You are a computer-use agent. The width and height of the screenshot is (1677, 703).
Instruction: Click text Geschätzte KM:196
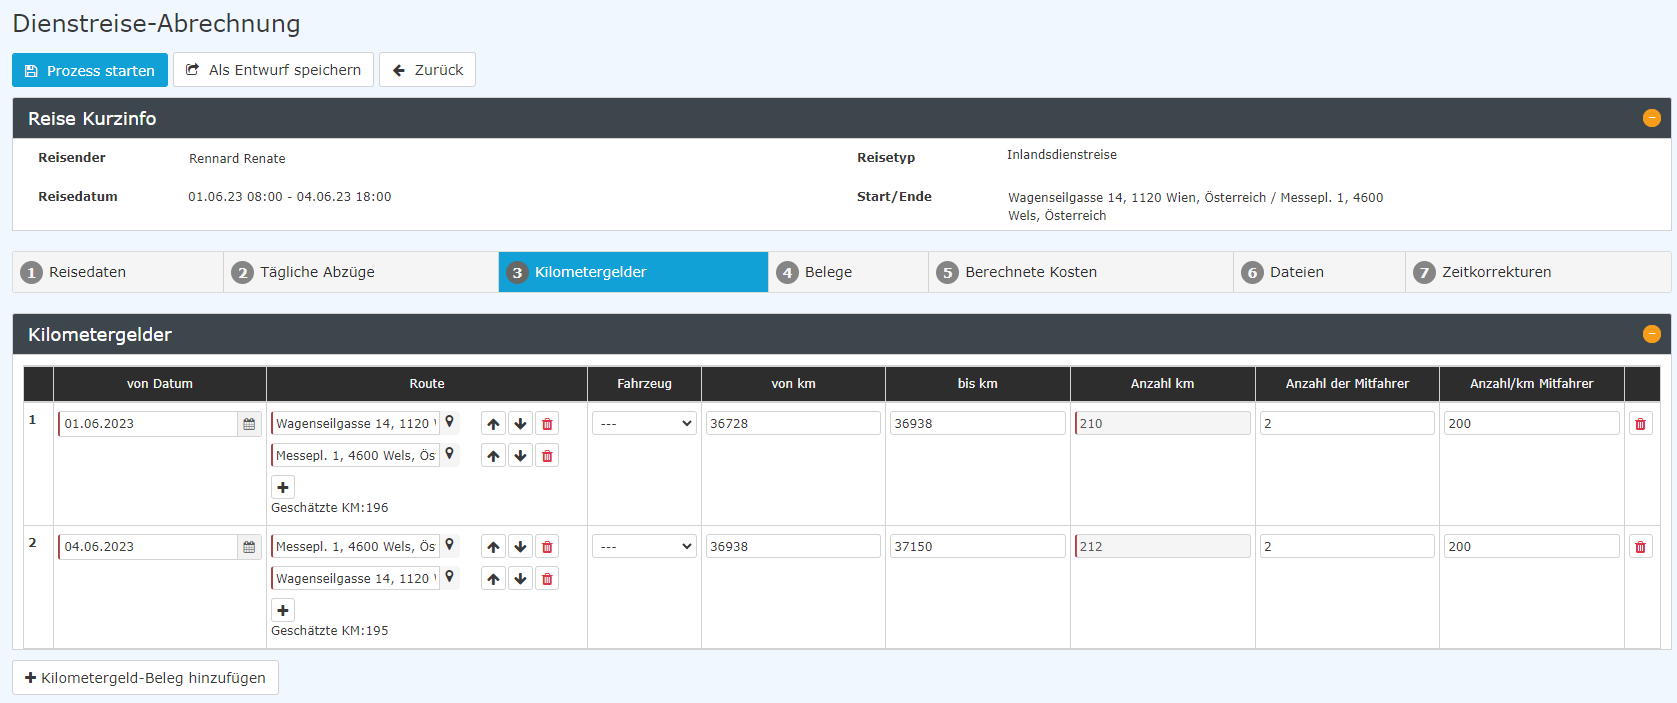(x=330, y=508)
